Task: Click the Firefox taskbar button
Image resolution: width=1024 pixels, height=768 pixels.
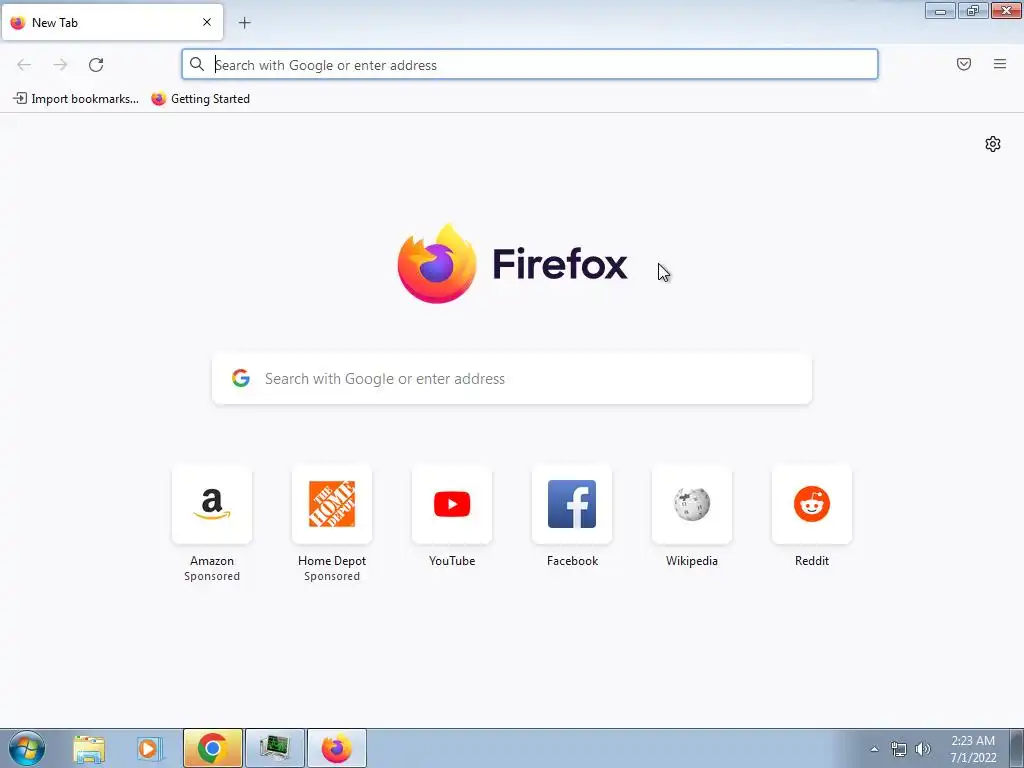Action: point(336,748)
